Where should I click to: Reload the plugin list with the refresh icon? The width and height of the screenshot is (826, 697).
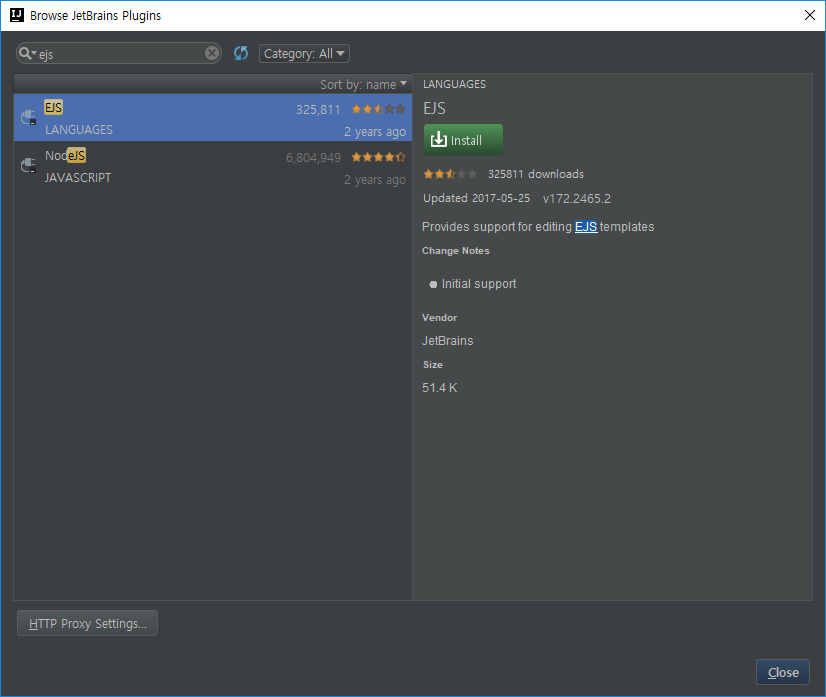click(x=241, y=53)
